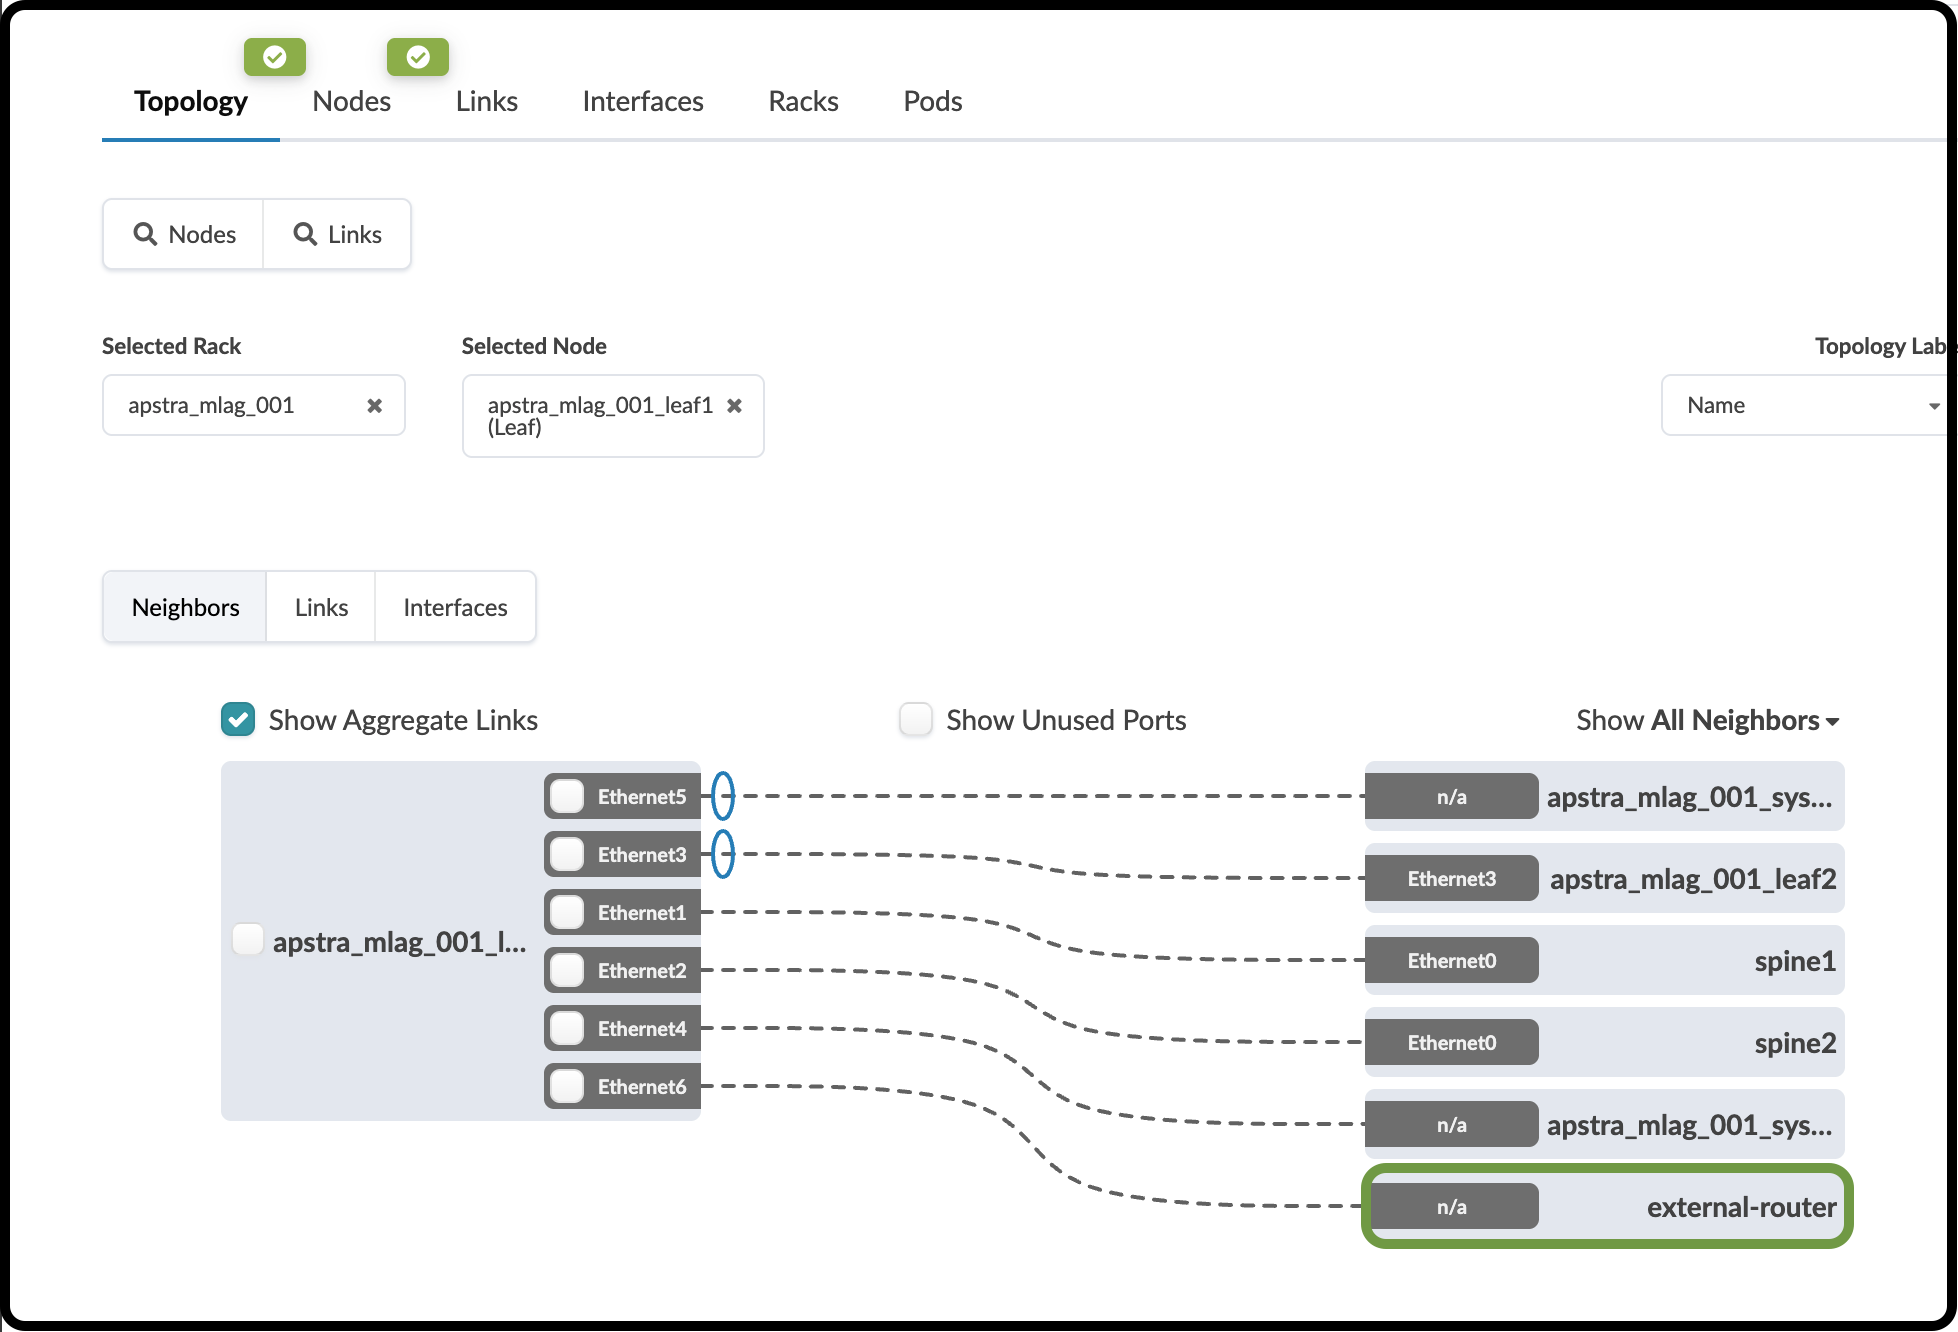
Task: Click the aggregate link oval next to Ethernet5
Action: tap(723, 796)
